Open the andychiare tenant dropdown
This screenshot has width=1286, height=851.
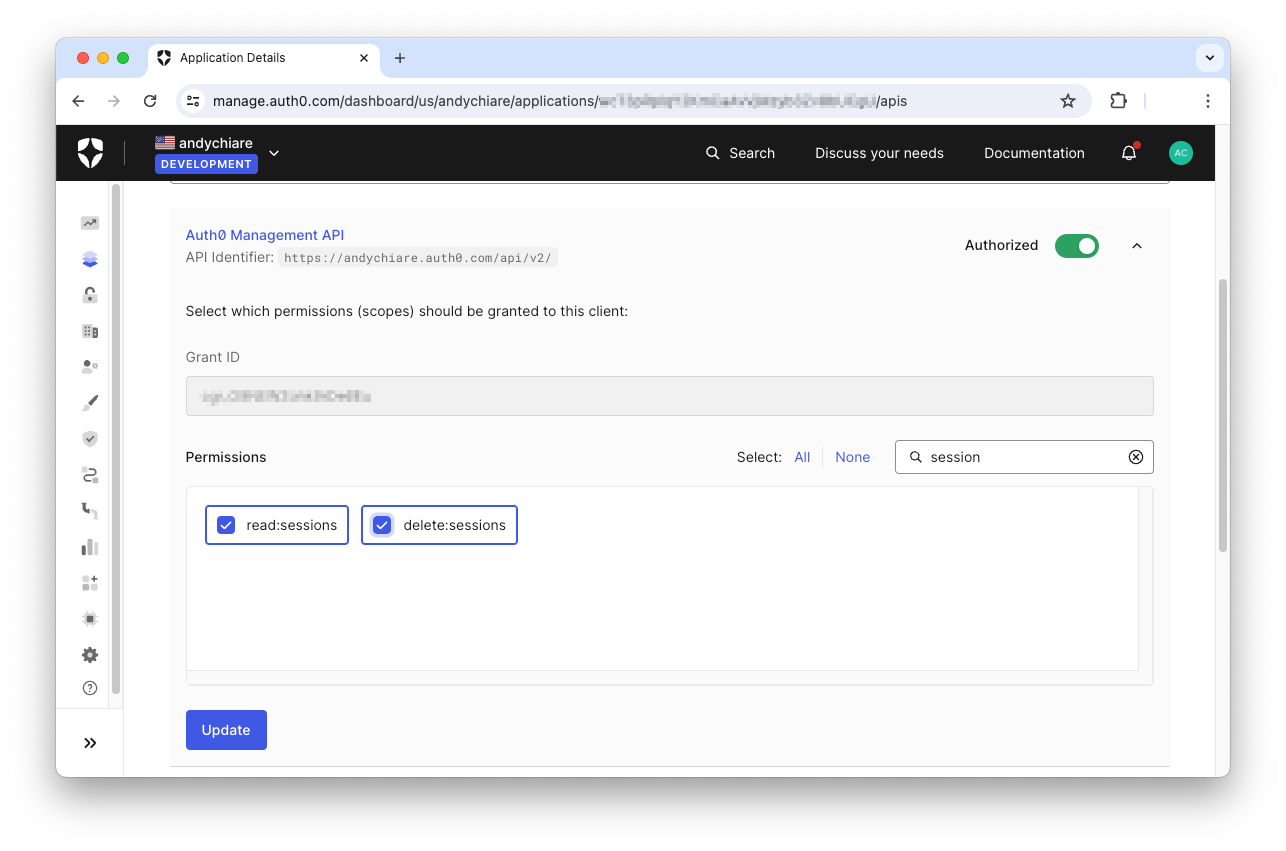tap(274, 153)
